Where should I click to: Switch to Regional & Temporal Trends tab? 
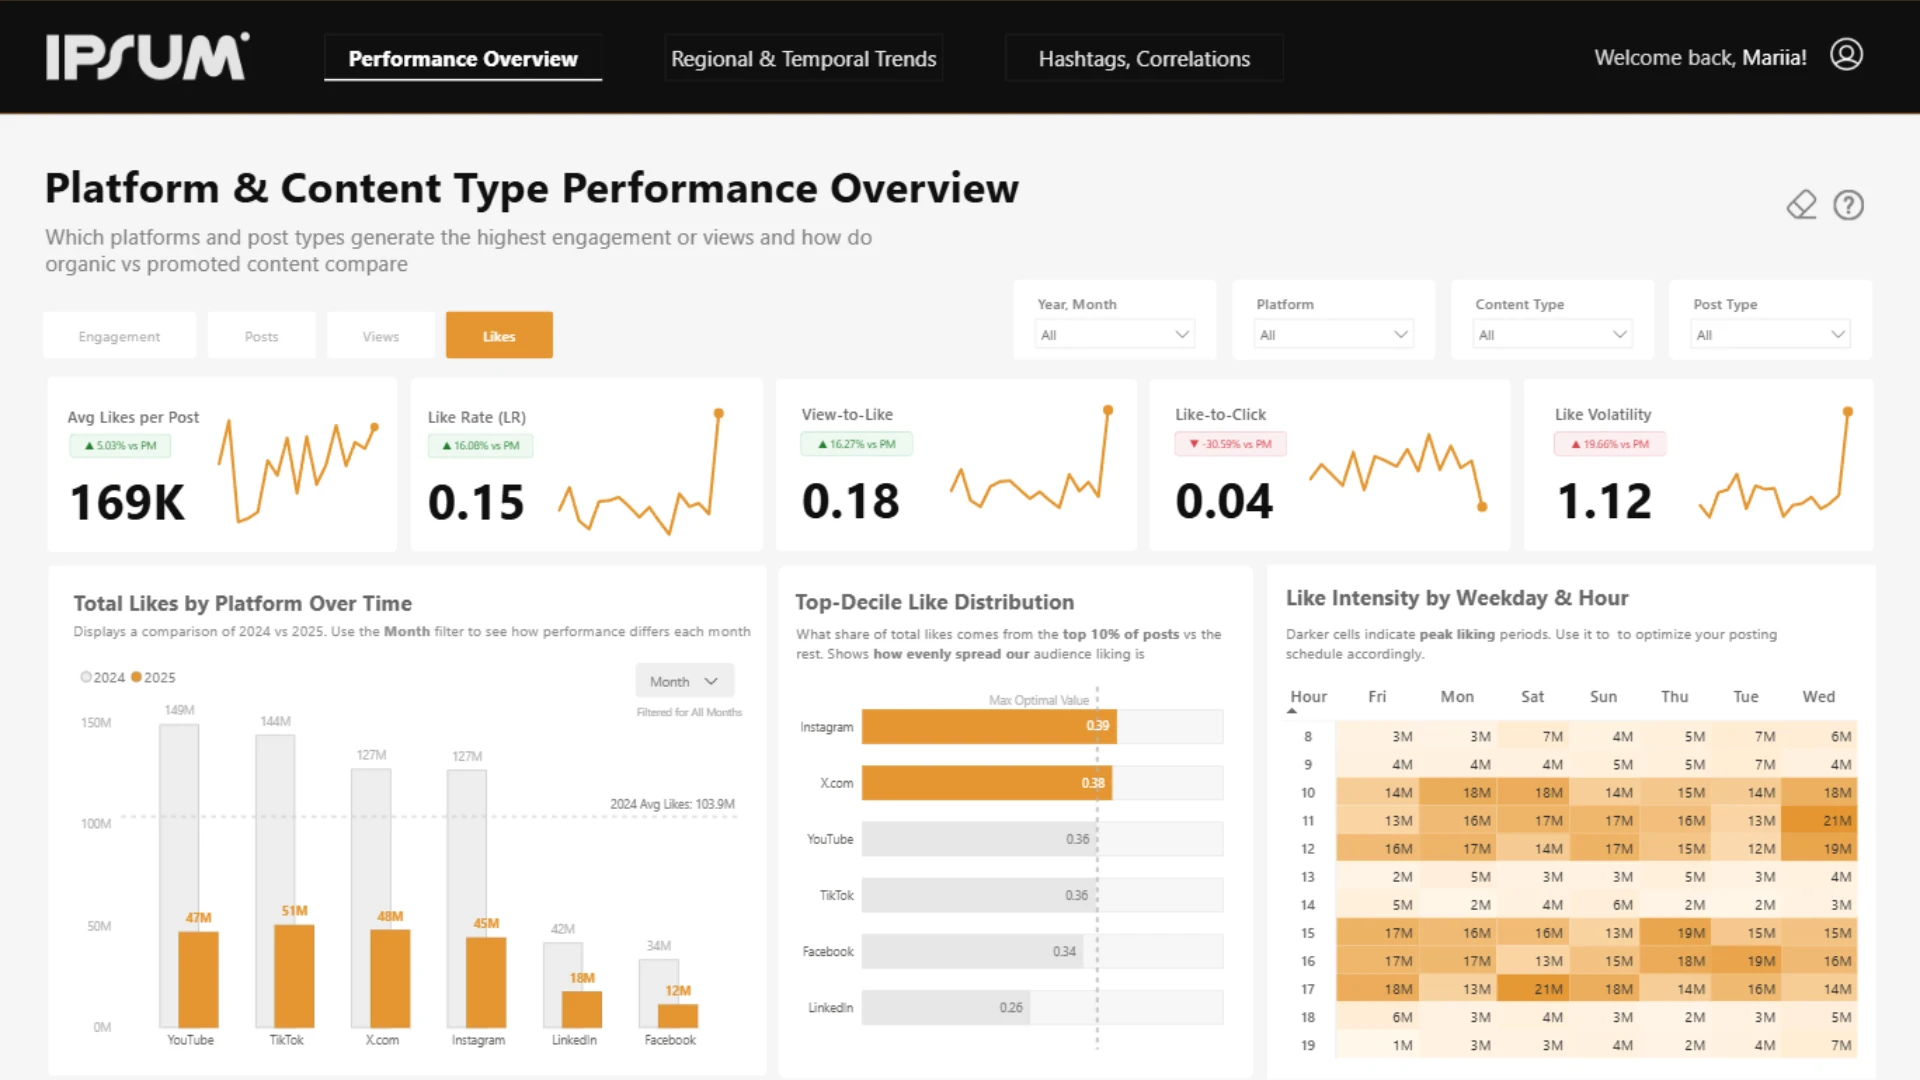pyautogui.click(x=803, y=59)
